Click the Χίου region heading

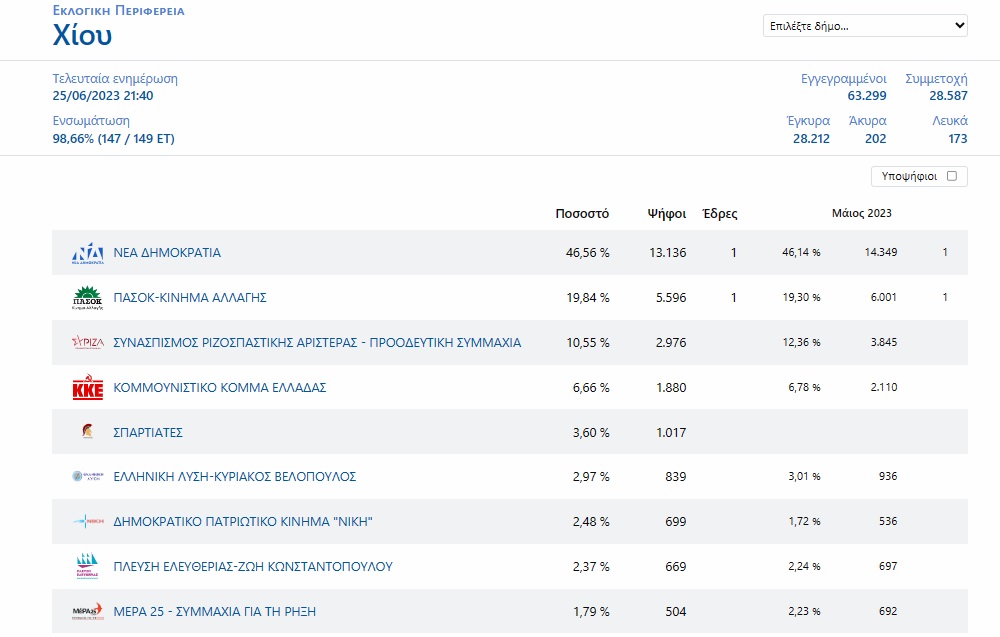[x=82, y=35]
